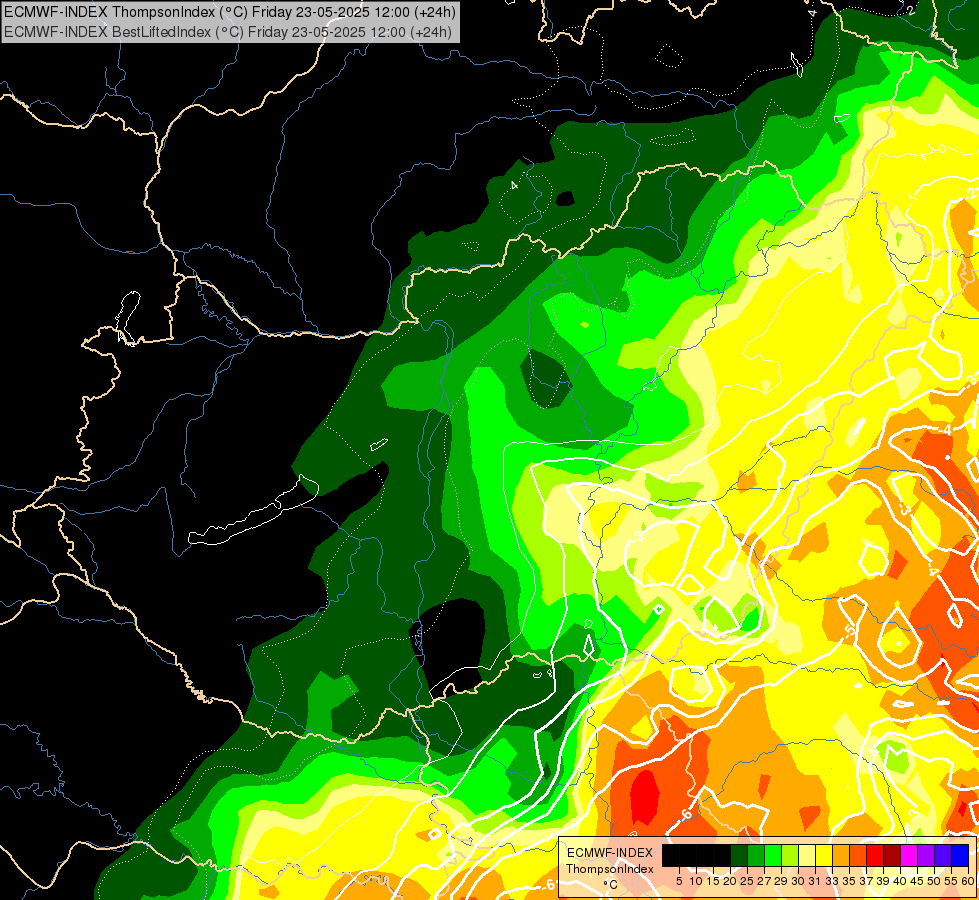Click the legend tick value 29
Image resolution: width=979 pixels, height=900 pixels.
point(781,881)
